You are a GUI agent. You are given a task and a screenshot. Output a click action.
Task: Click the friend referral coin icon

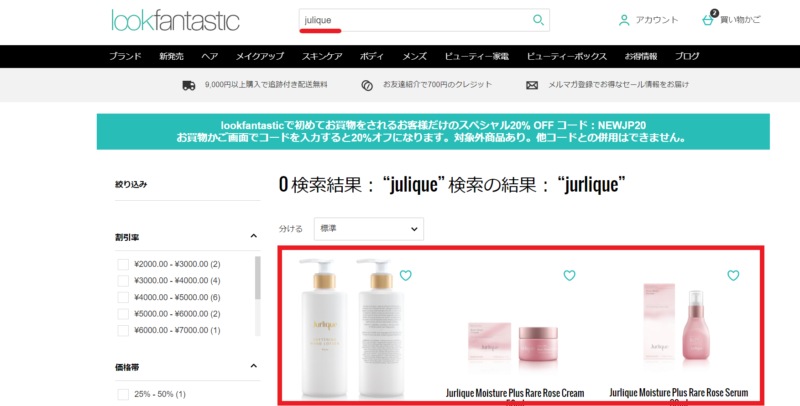click(x=367, y=85)
